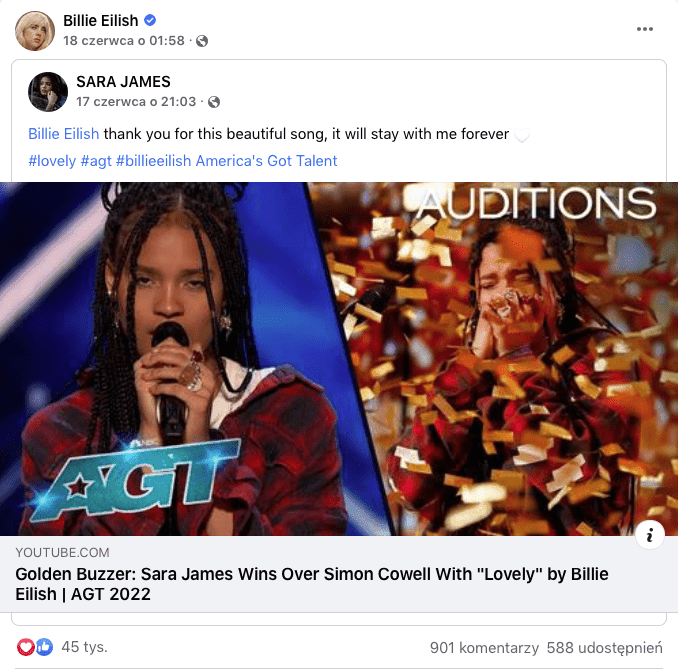
Task: Open the SARA JAMES profile name link
Action: [123, 82]
